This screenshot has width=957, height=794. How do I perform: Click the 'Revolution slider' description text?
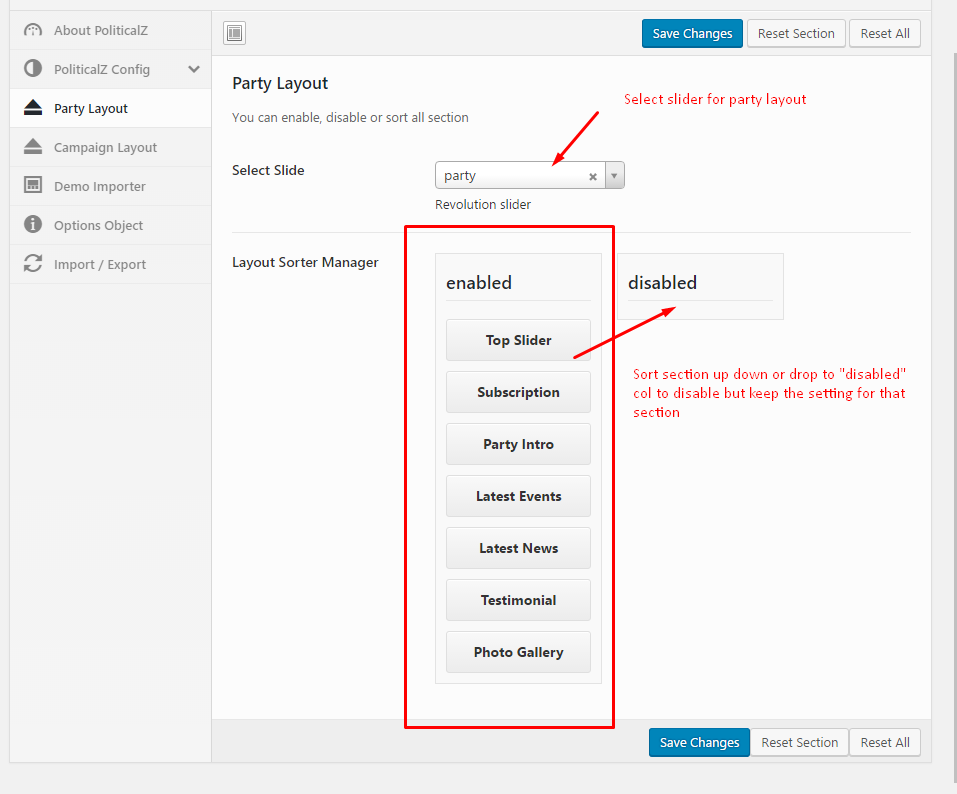pyautogui.click(x=483, y=204)
